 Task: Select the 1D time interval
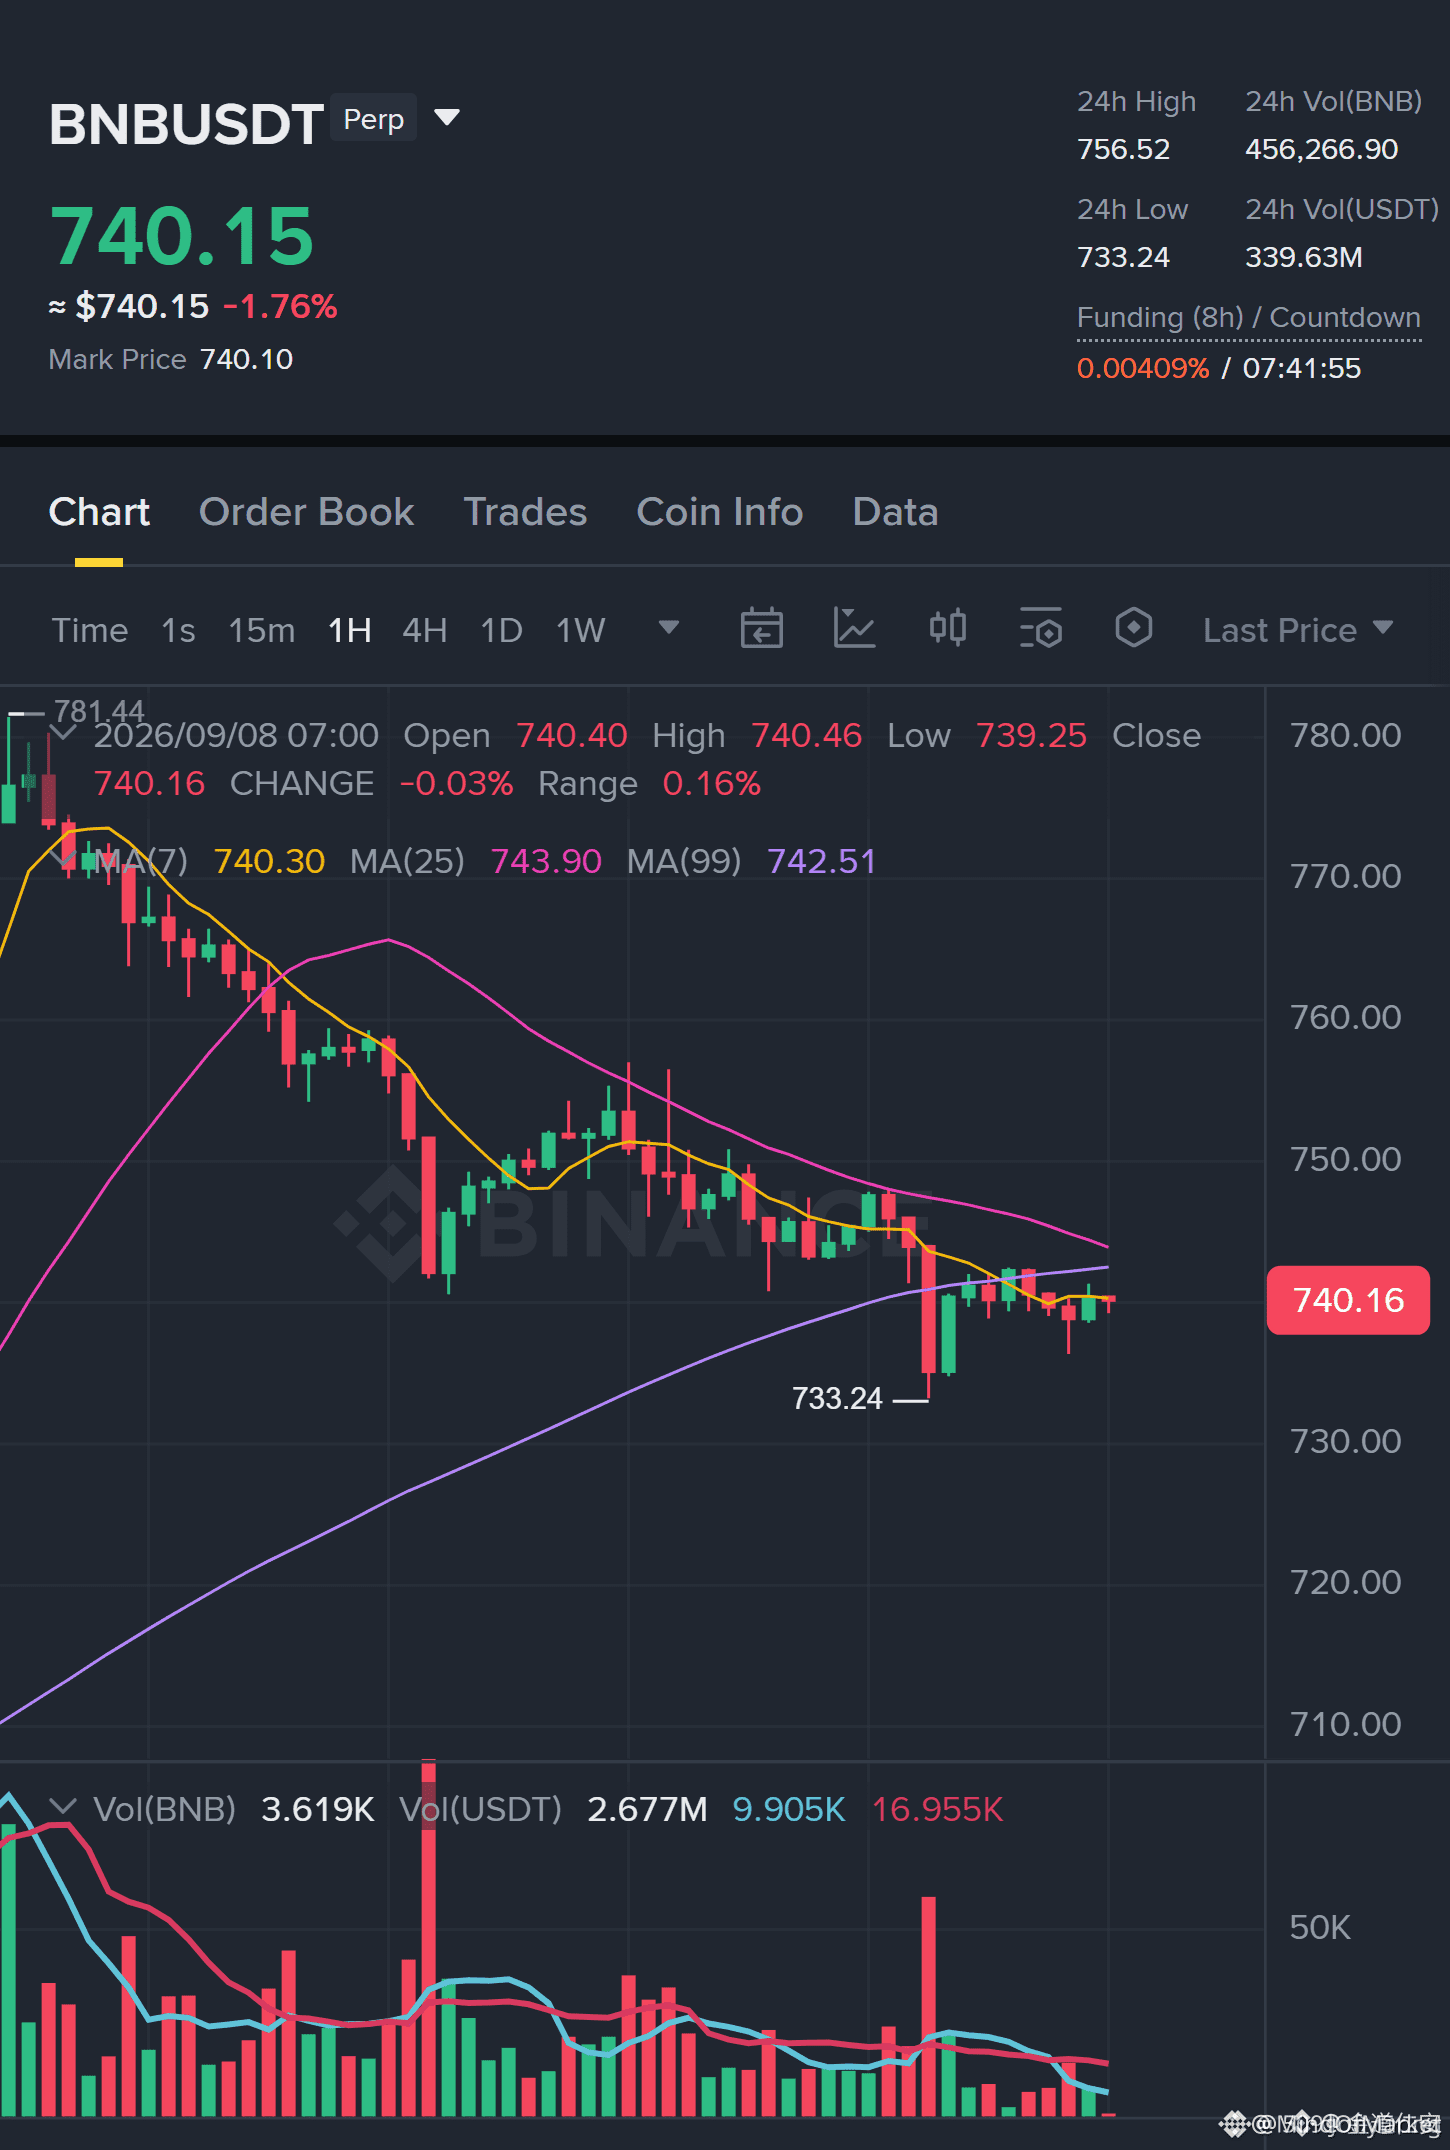(502, 630)
